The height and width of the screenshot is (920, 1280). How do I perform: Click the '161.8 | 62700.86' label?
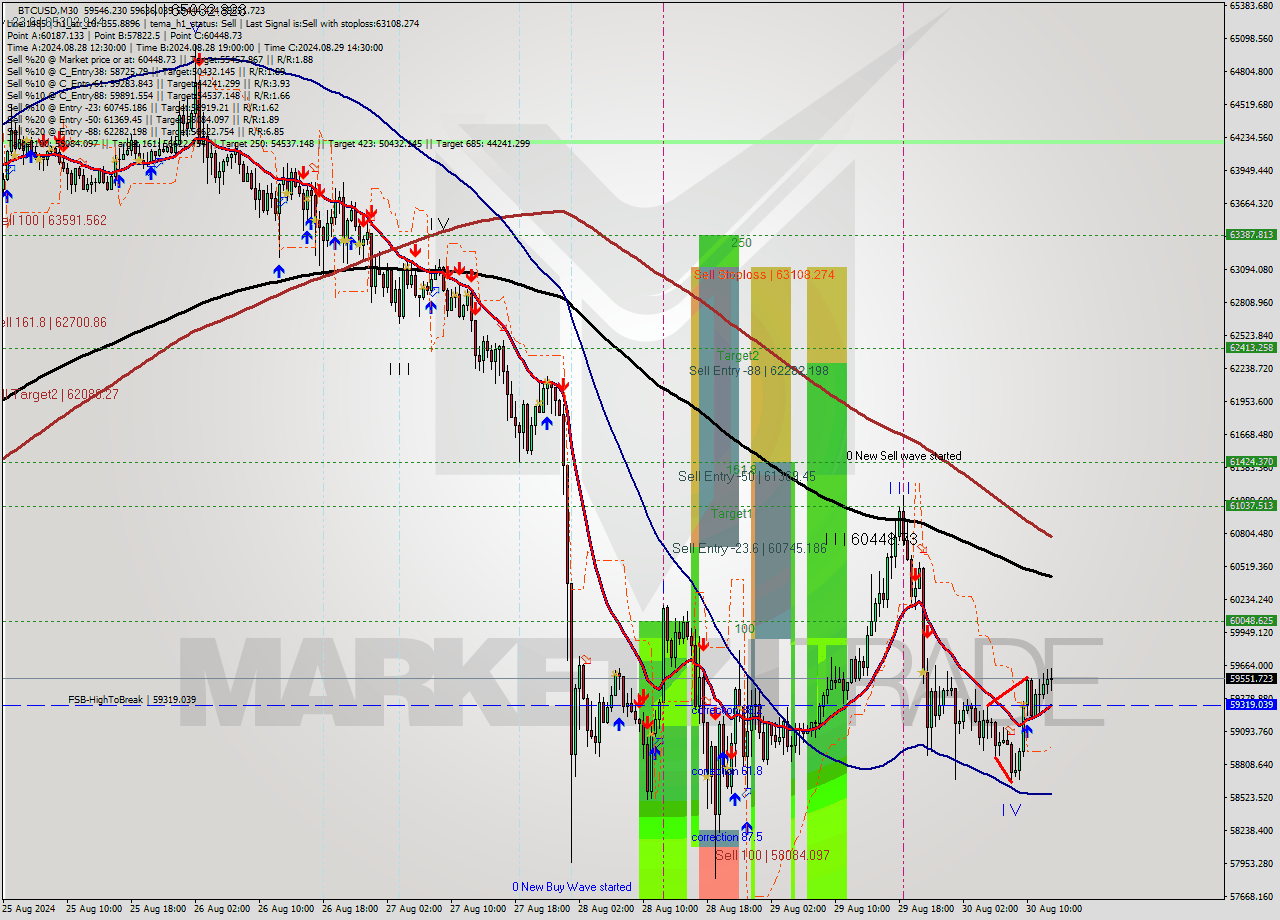pyautogui.click(x=53, y=323)
